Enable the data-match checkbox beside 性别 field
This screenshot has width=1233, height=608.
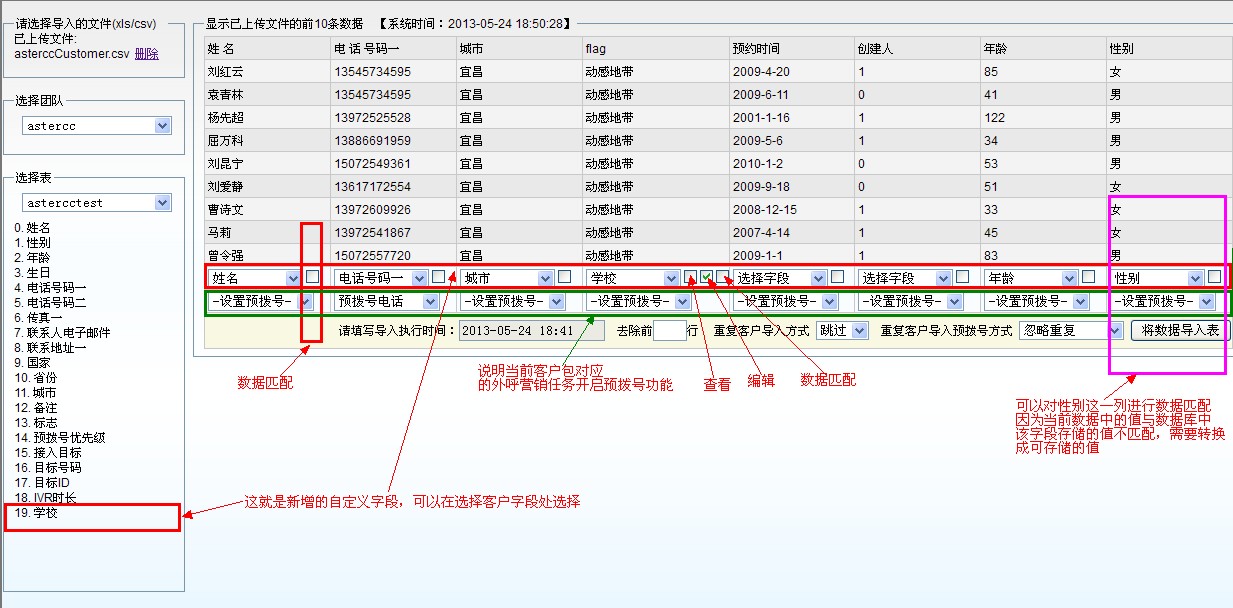tap(1214, 277)
